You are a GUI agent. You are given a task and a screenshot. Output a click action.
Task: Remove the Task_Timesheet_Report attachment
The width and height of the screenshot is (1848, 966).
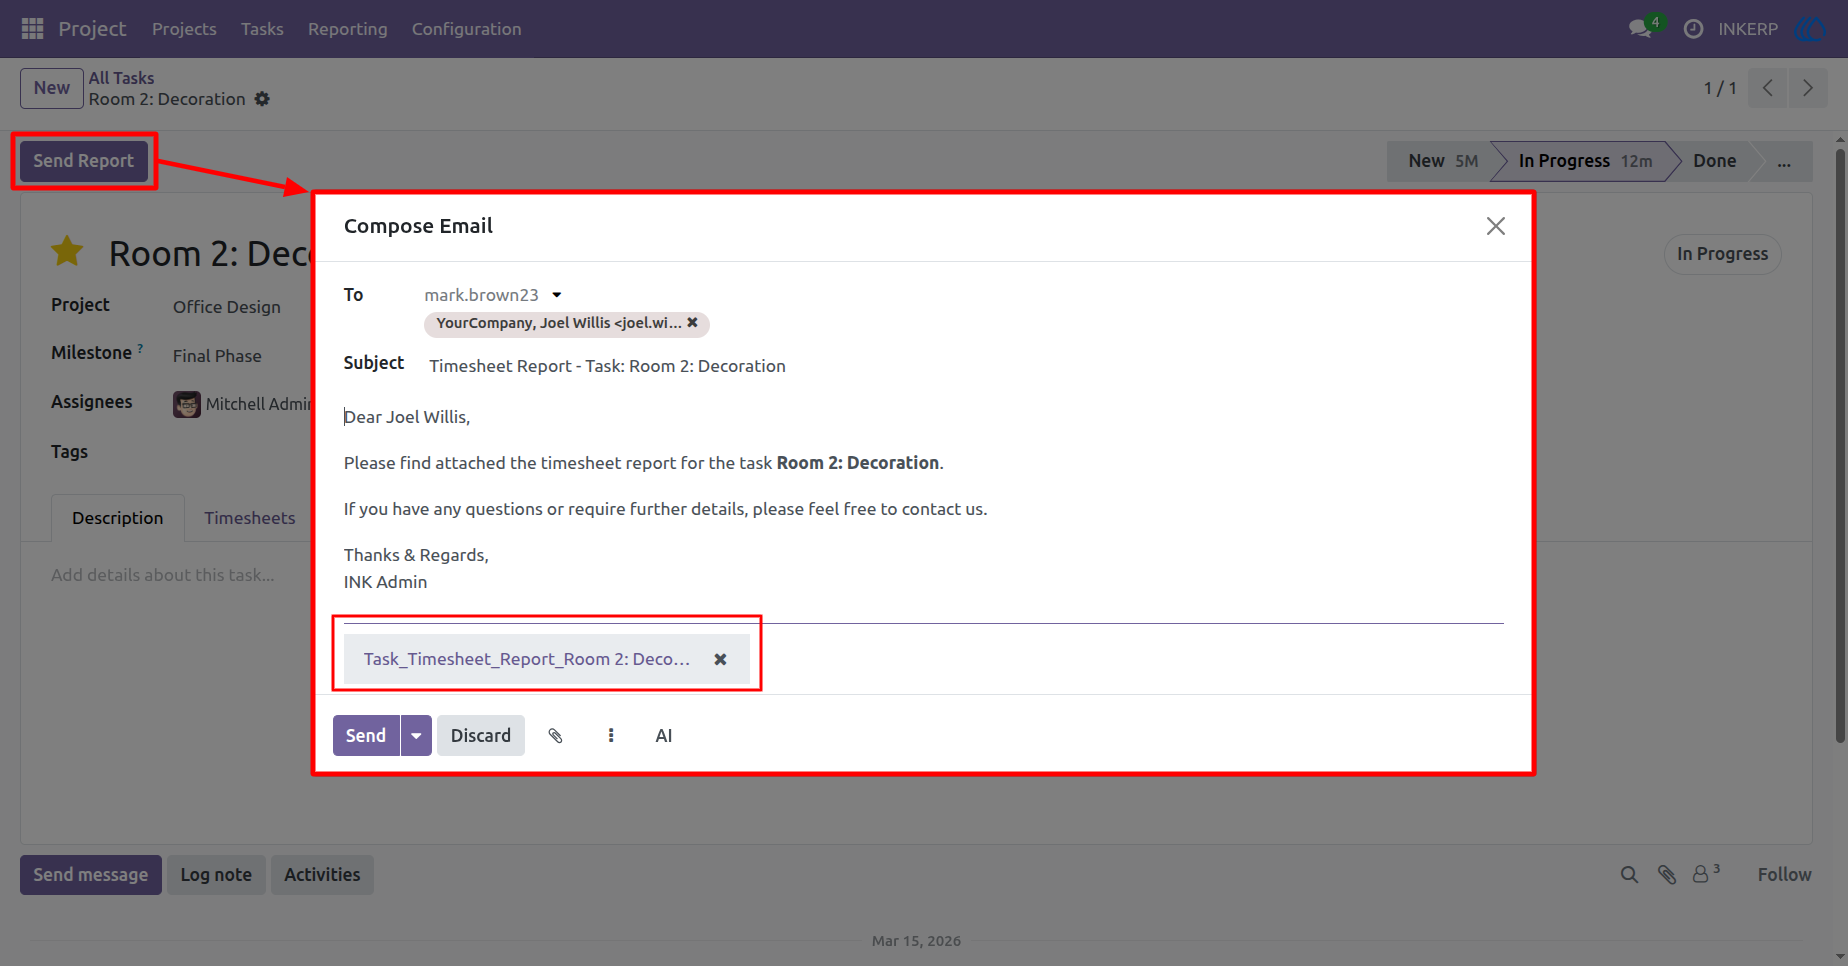720,660
